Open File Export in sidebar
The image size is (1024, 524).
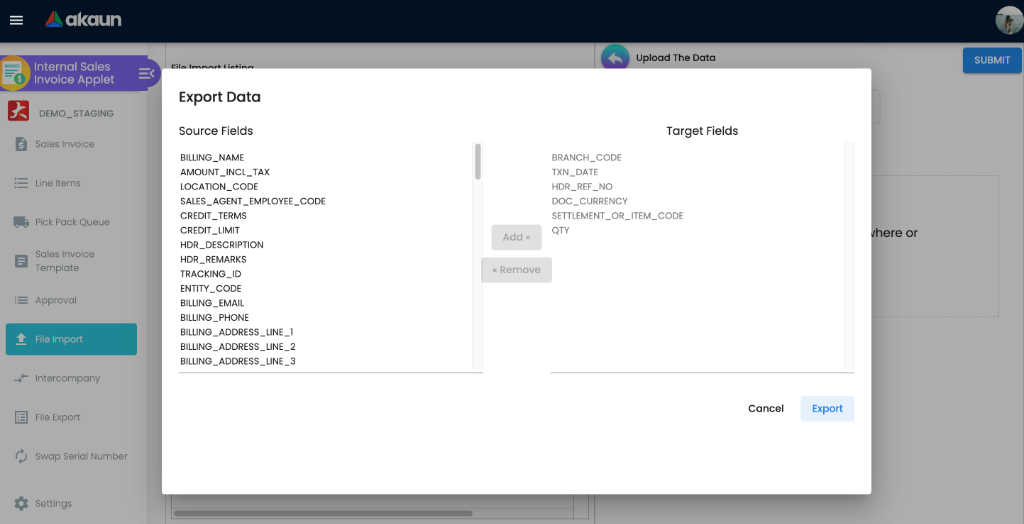coord(58,417)
